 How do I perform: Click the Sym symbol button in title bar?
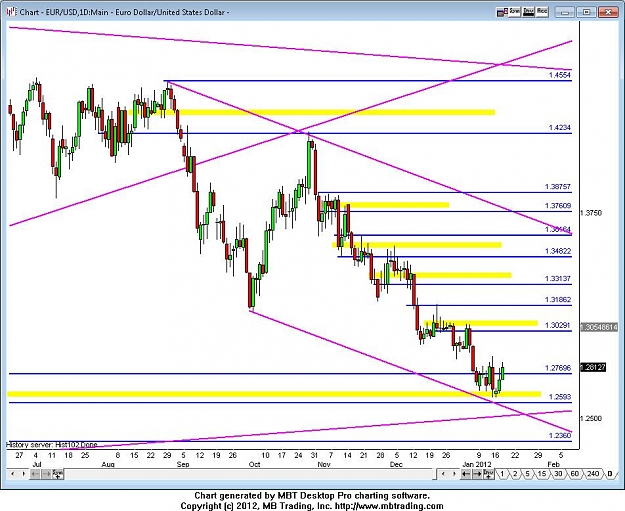pyautogui.click(x=515, y=12)
